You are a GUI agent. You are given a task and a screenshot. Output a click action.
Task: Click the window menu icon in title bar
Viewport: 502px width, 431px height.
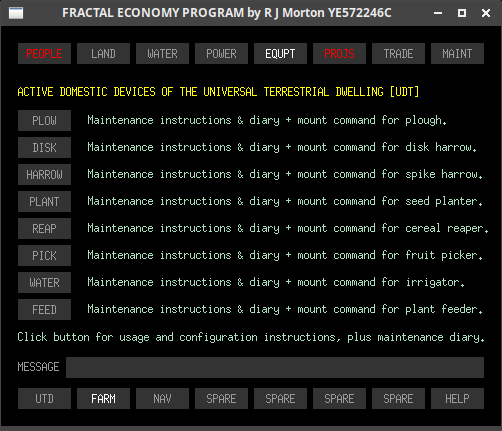coord(16,13)
